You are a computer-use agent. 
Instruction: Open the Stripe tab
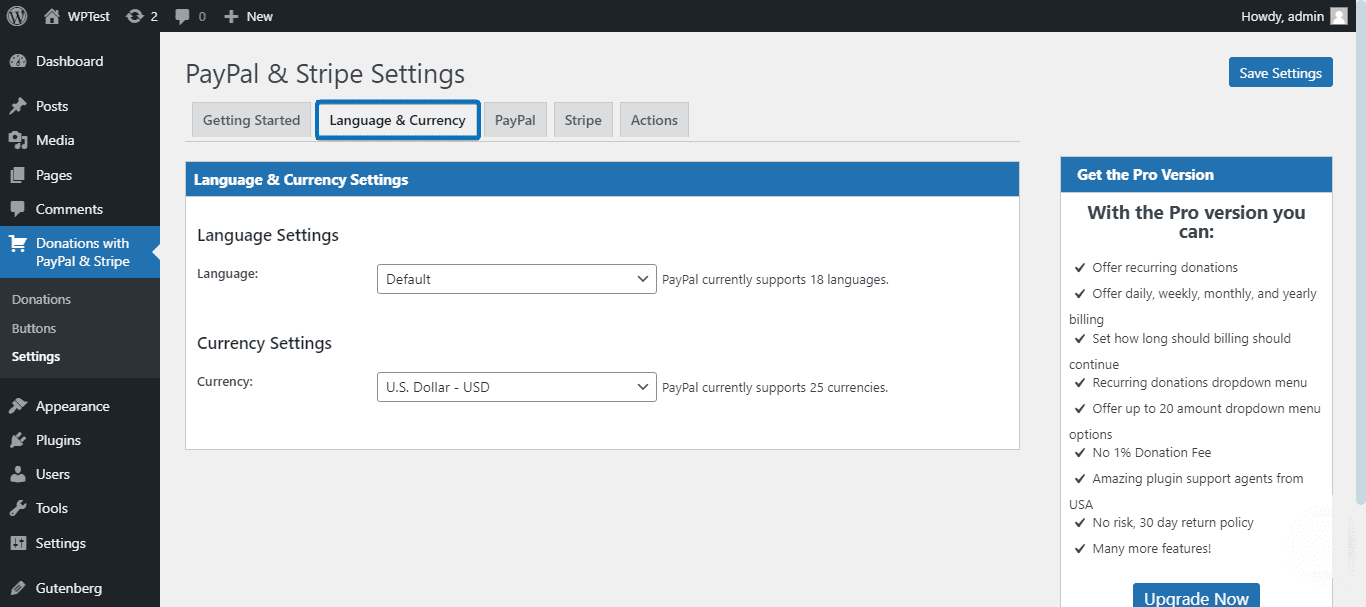tap(583, 120)
